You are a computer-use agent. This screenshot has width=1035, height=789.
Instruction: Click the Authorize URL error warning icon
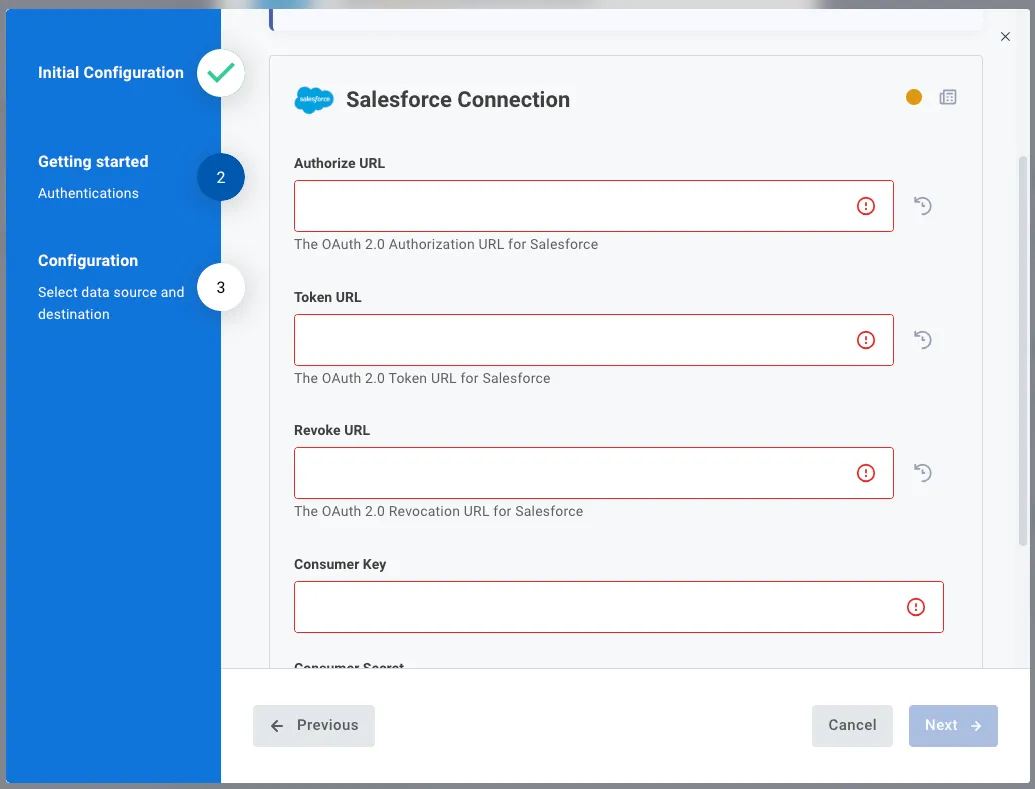[865, 206]
